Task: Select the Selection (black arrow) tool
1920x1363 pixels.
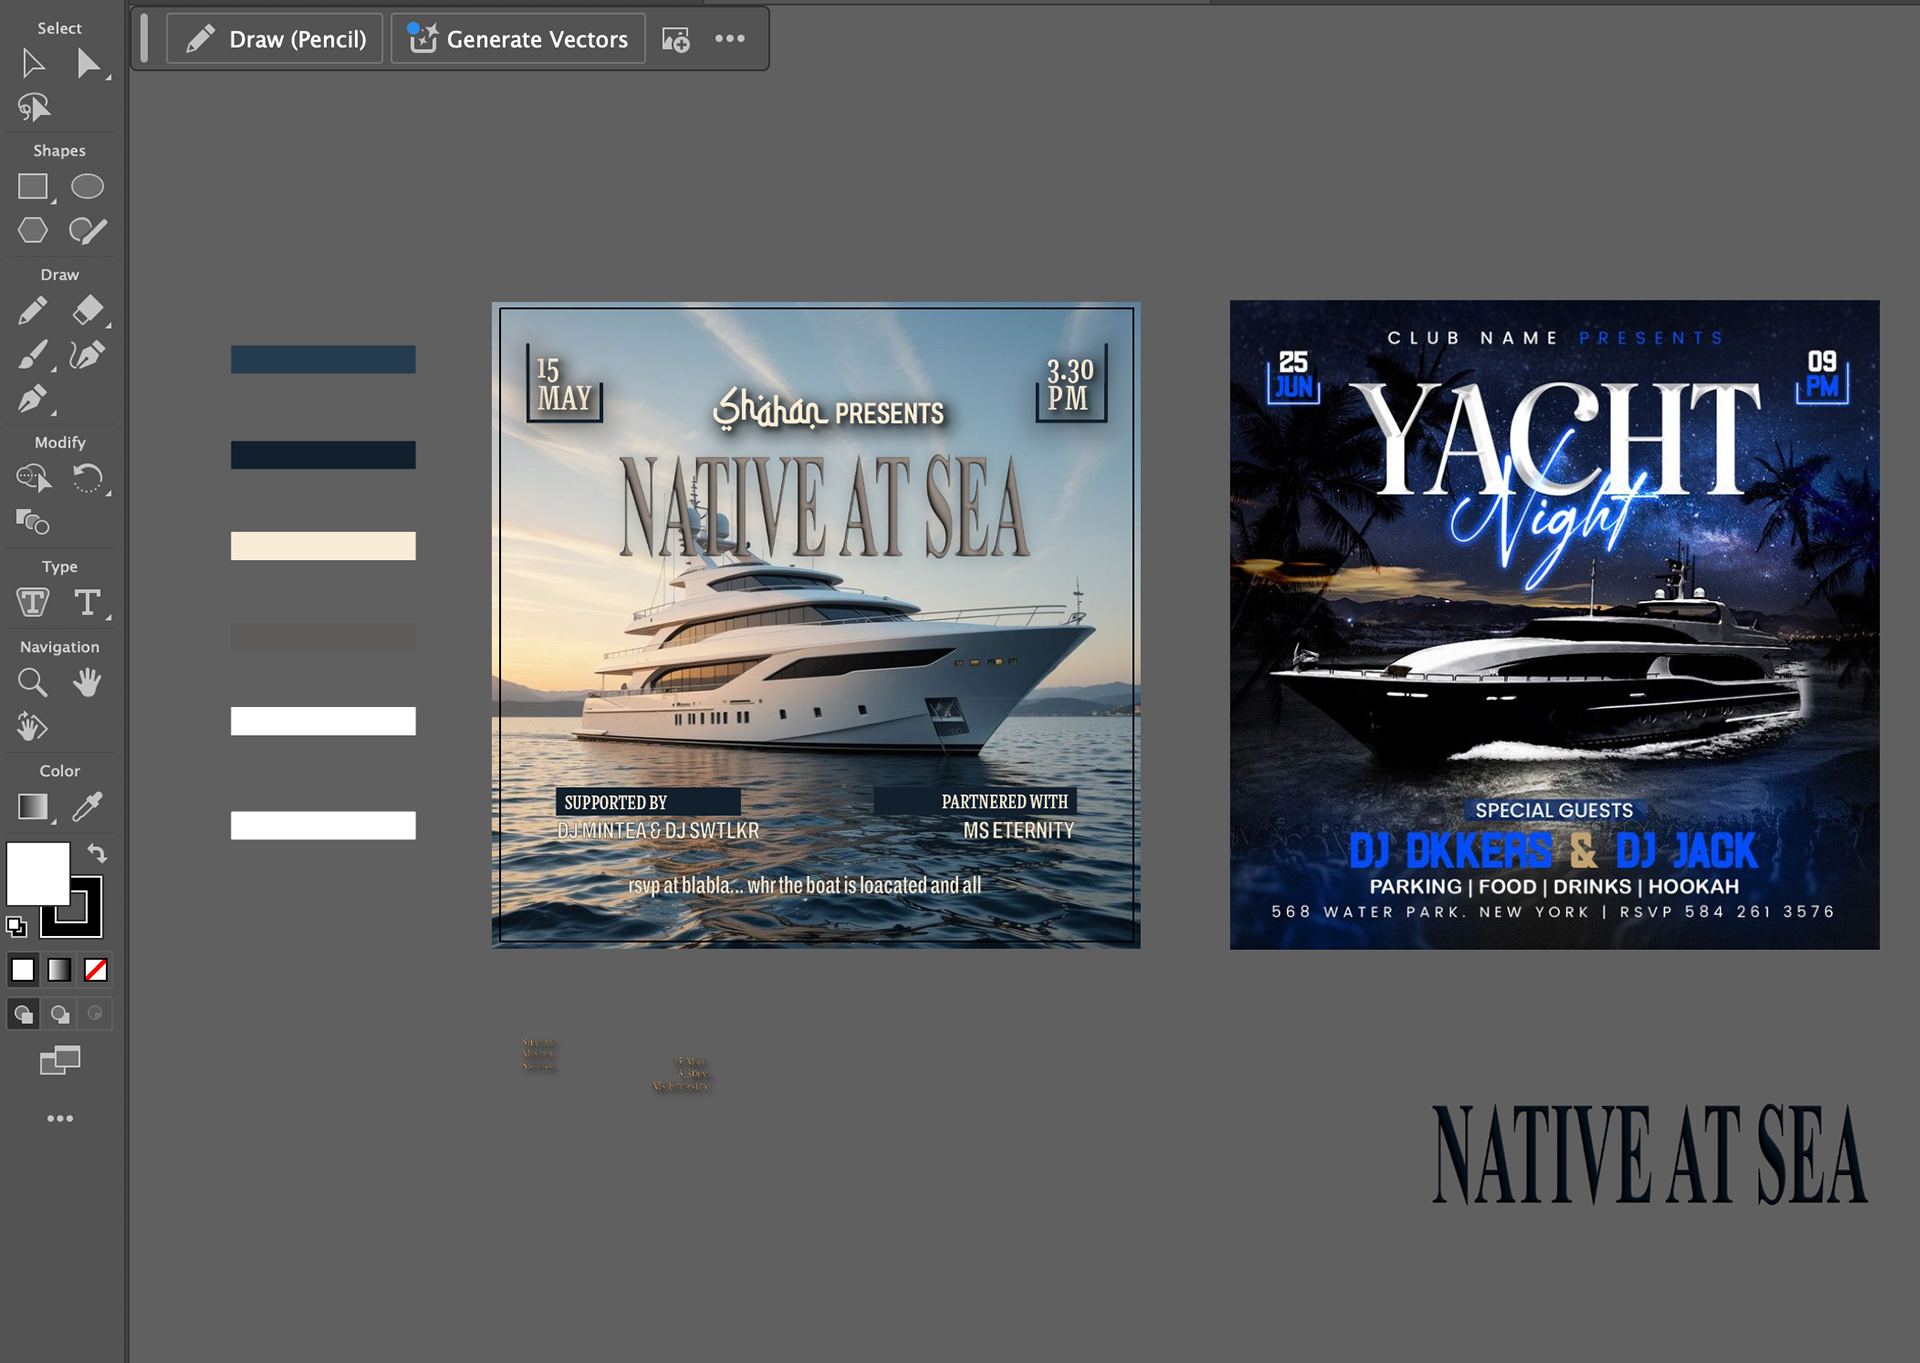Action: [x=33, y=64]
